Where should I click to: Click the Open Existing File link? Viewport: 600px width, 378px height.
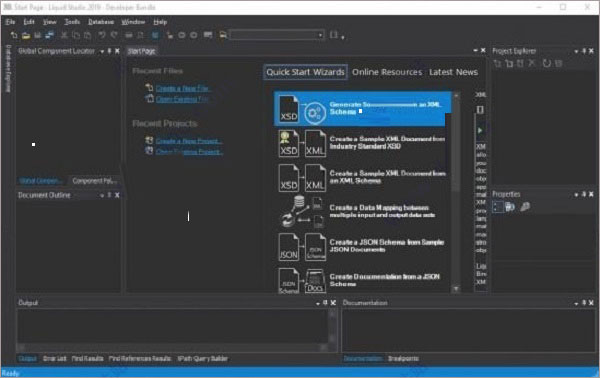(182, 99)
